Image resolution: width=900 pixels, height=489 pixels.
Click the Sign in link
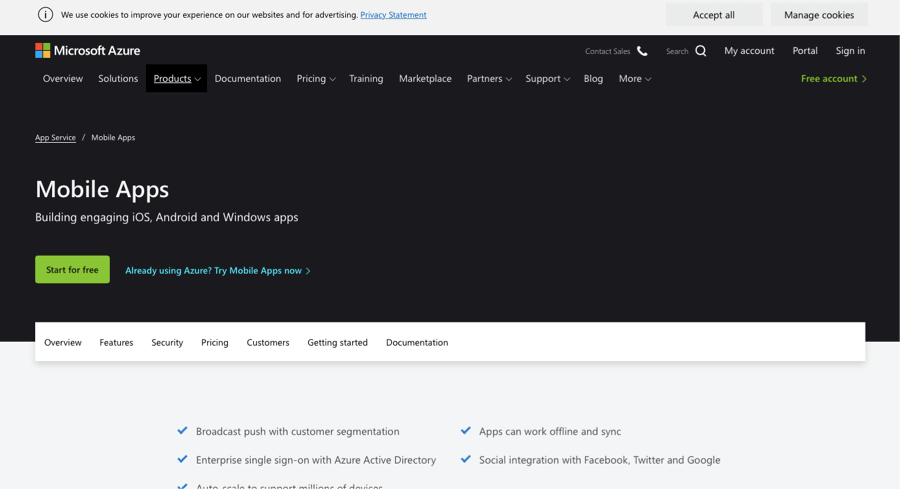click(x=850, y=51)
